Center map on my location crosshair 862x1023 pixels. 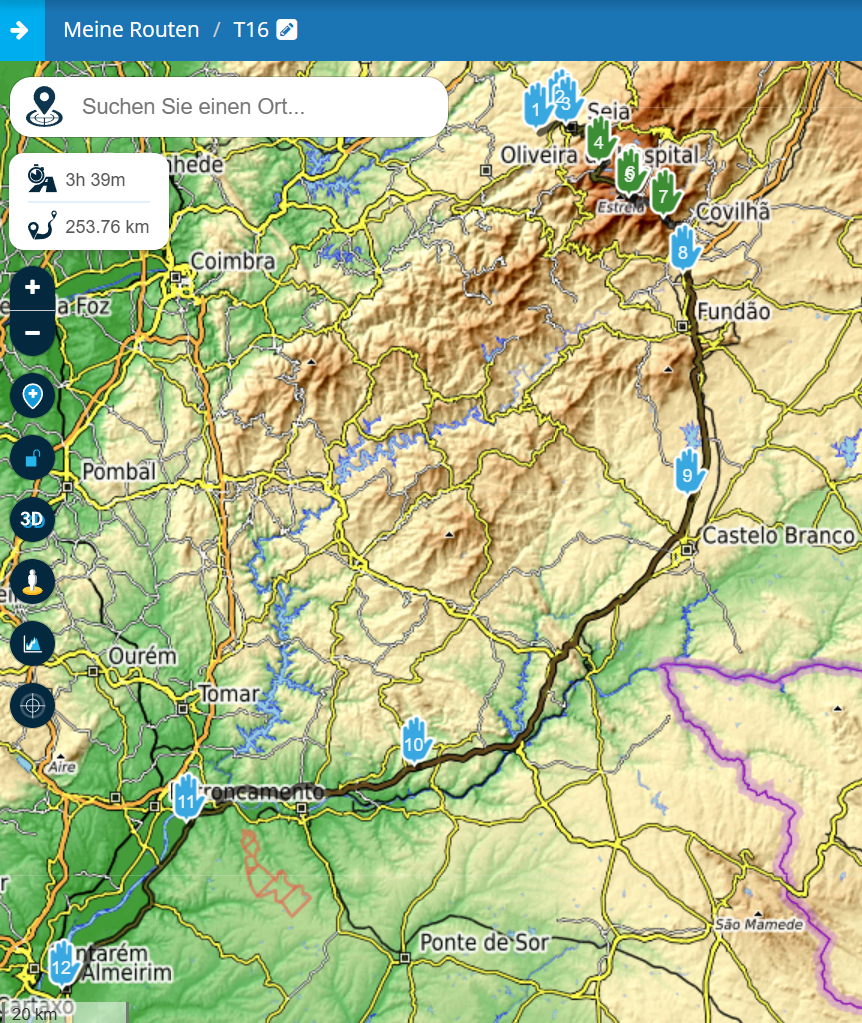pyautogui.click(x=32, y=705)
